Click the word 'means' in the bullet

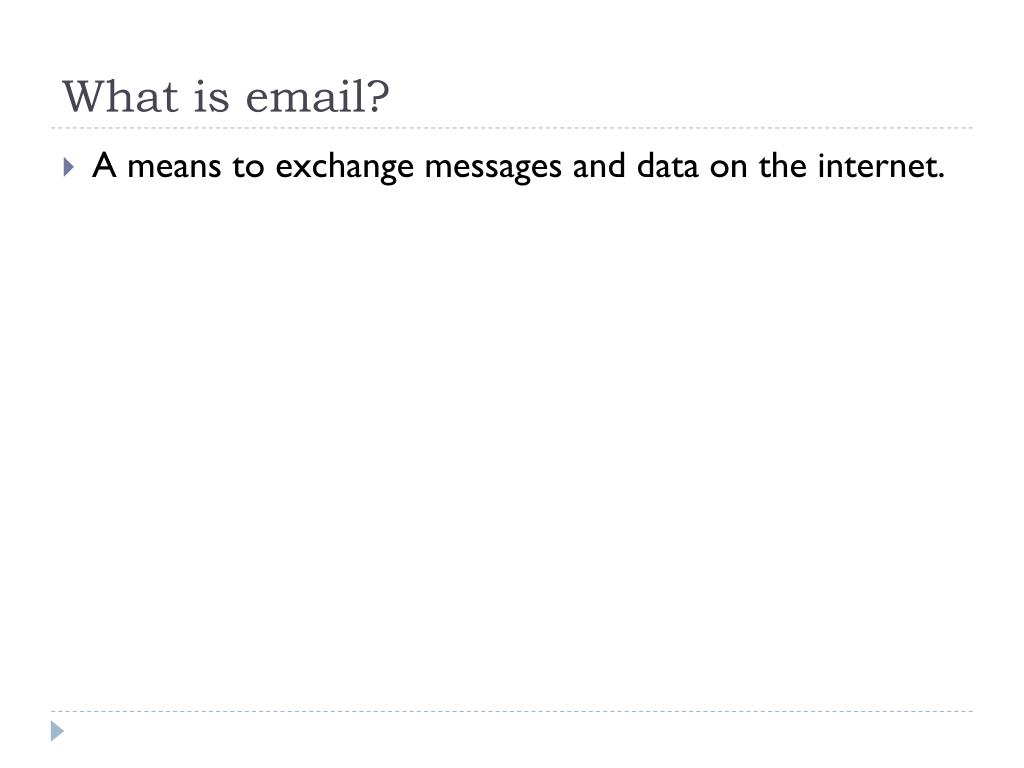174,167
